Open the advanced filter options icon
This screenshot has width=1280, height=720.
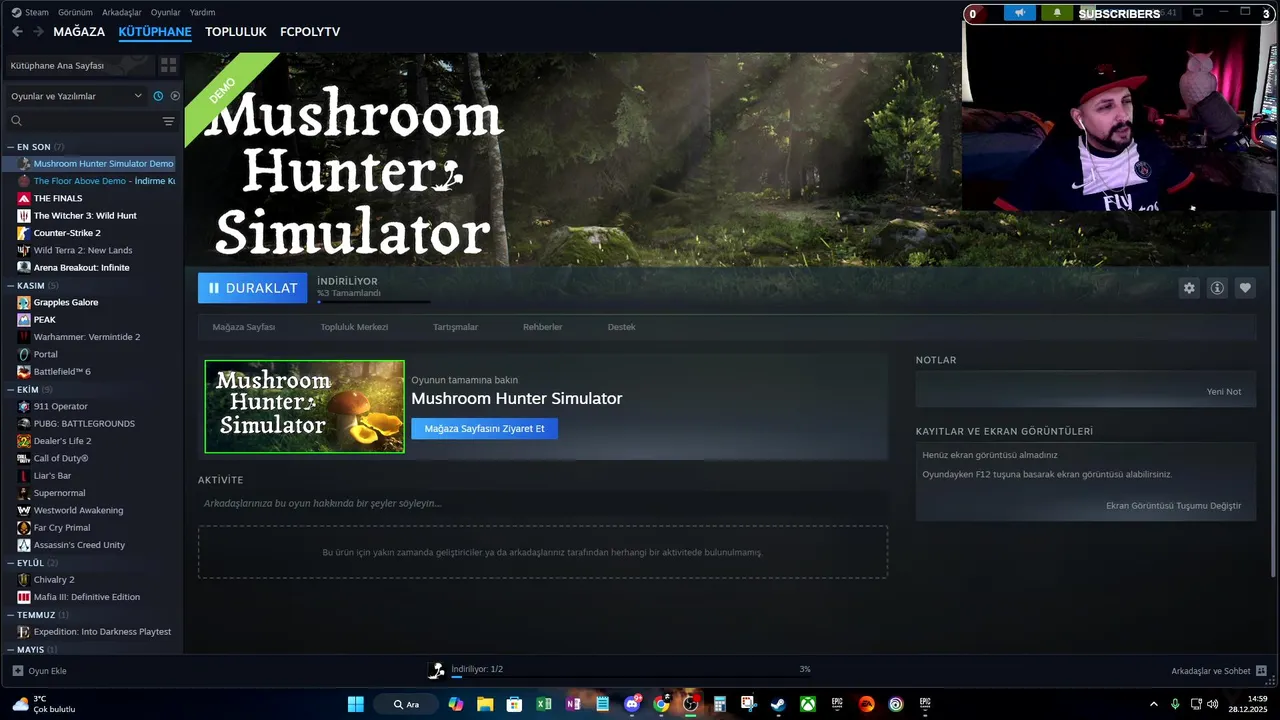click(x=168, y=121)
